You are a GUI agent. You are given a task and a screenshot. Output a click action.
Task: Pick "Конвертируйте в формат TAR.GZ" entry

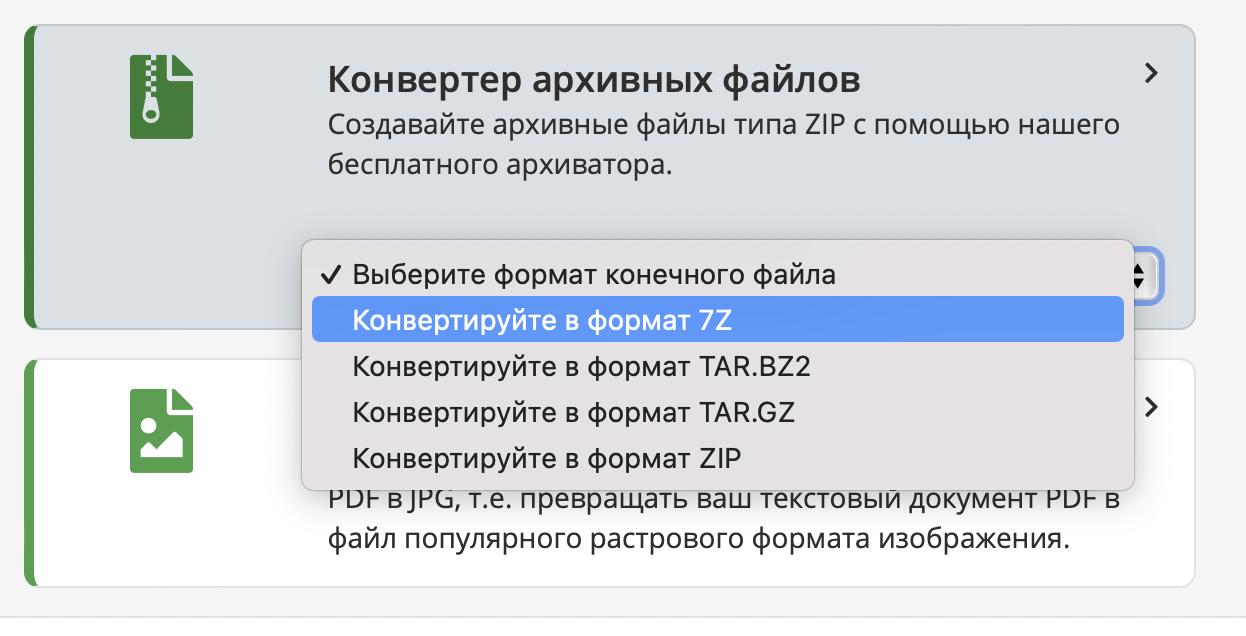click(573, 412)
